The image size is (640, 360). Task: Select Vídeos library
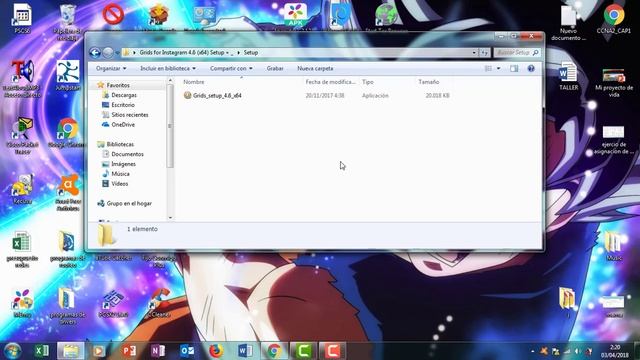coord(119,184)
